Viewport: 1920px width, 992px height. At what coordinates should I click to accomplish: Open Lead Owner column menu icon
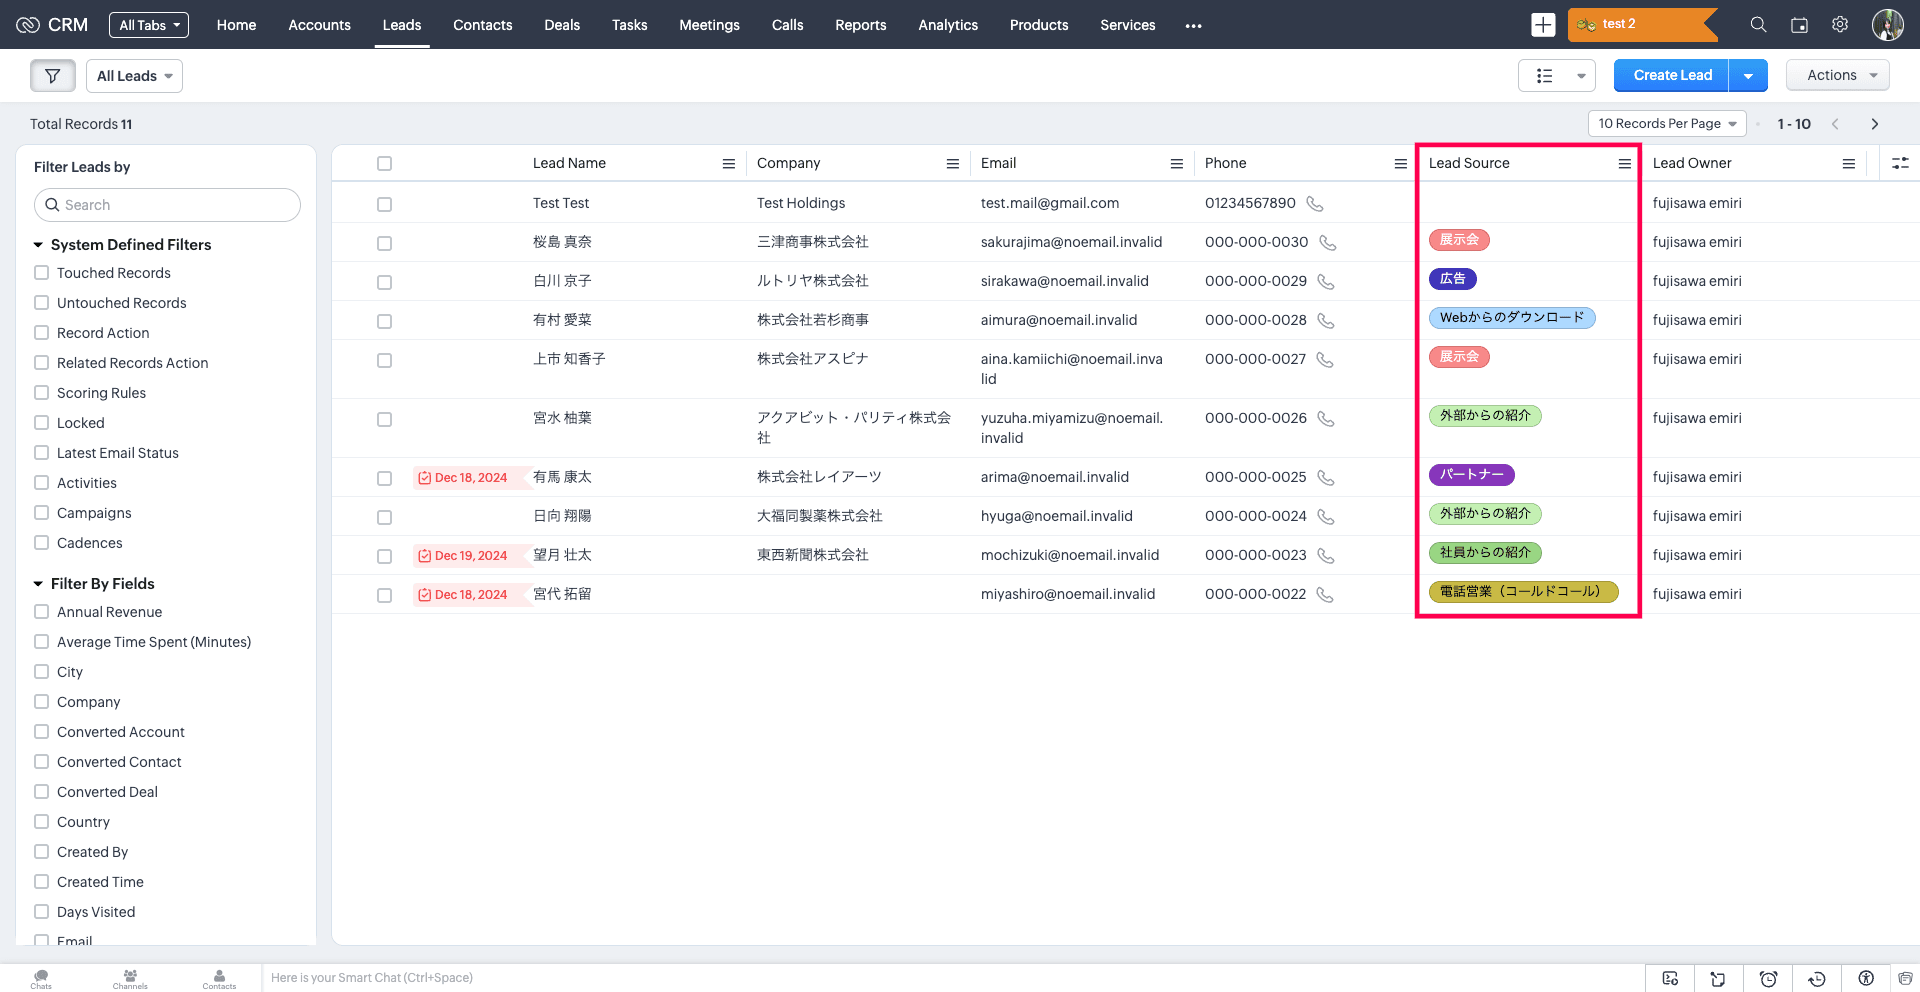(1849, 164)
